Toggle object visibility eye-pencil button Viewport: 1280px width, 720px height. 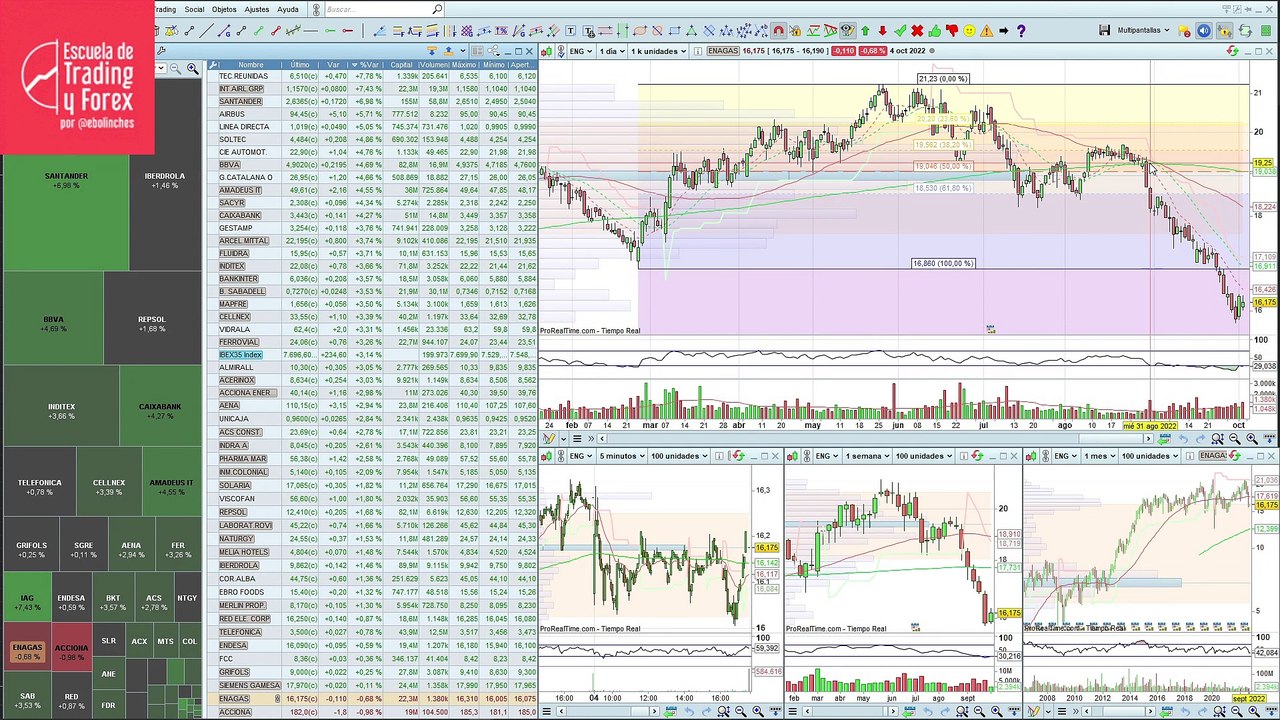click(848, 31)
